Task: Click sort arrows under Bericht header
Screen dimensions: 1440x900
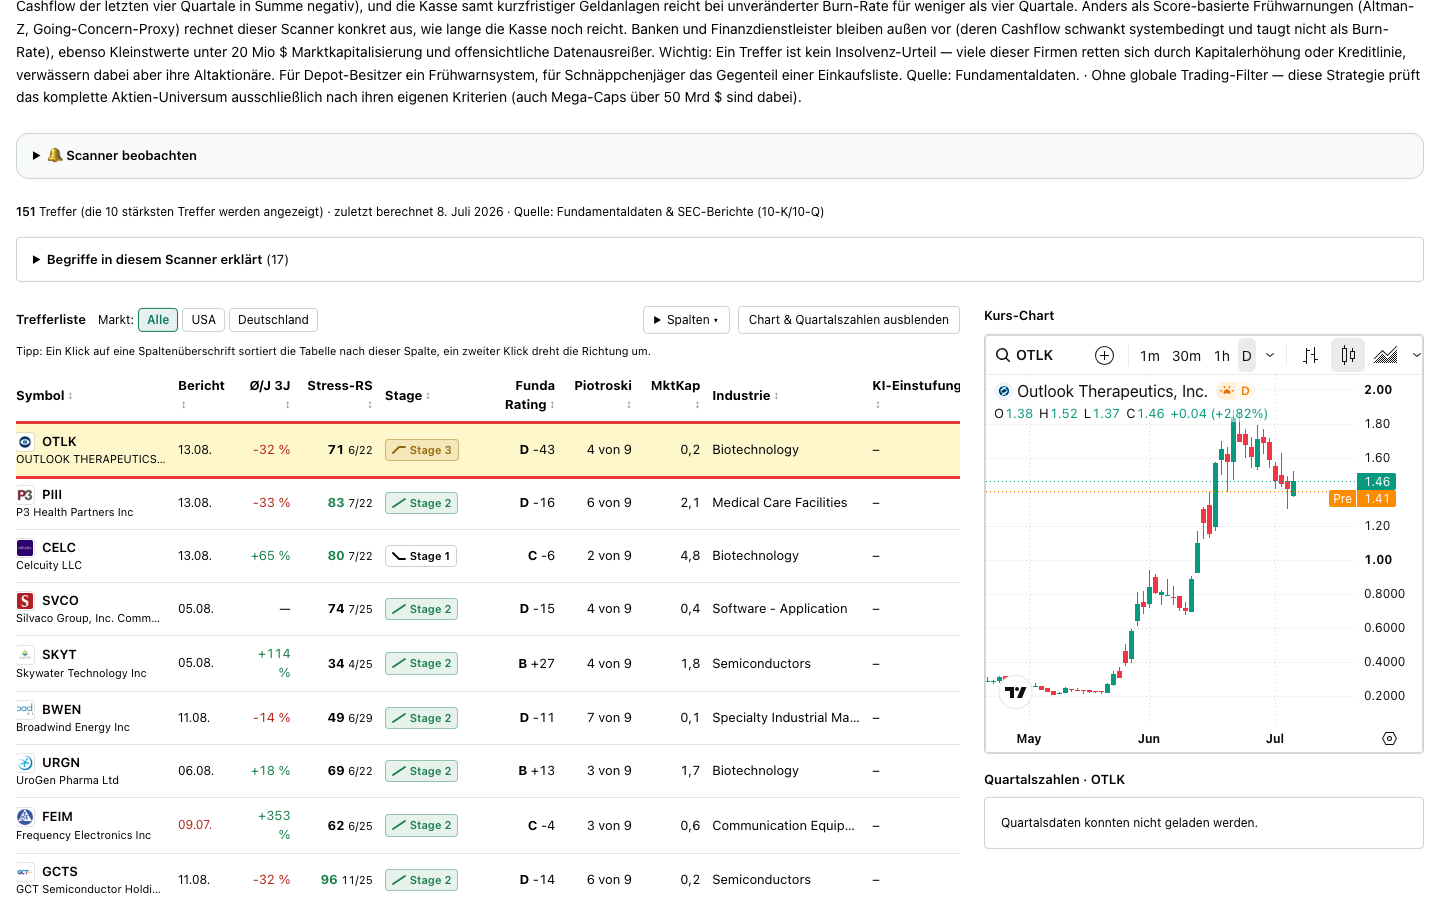Action: pos(184,405)
